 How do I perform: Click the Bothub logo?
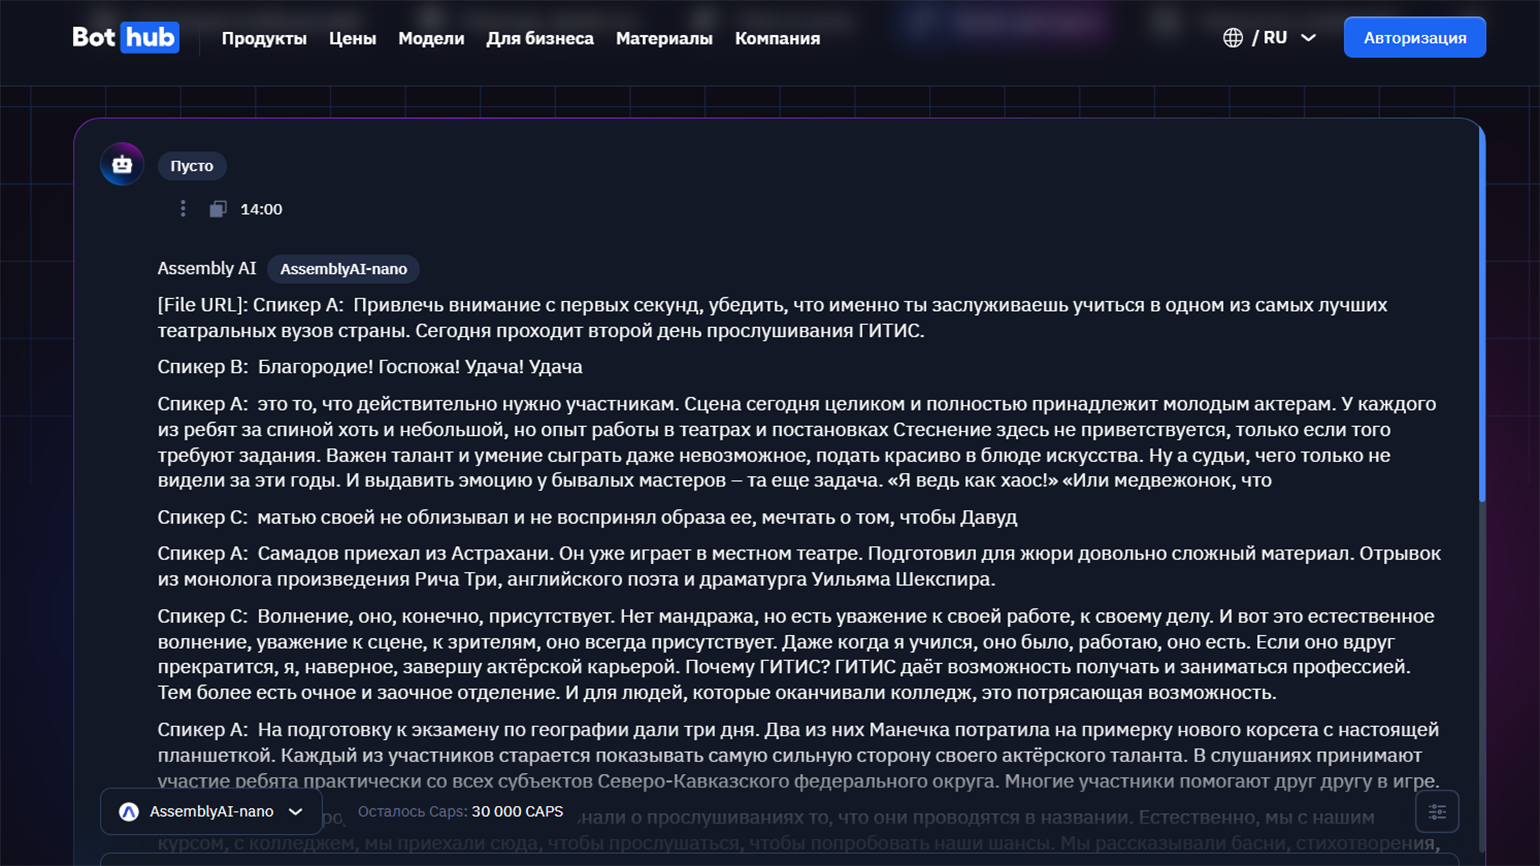125,38
